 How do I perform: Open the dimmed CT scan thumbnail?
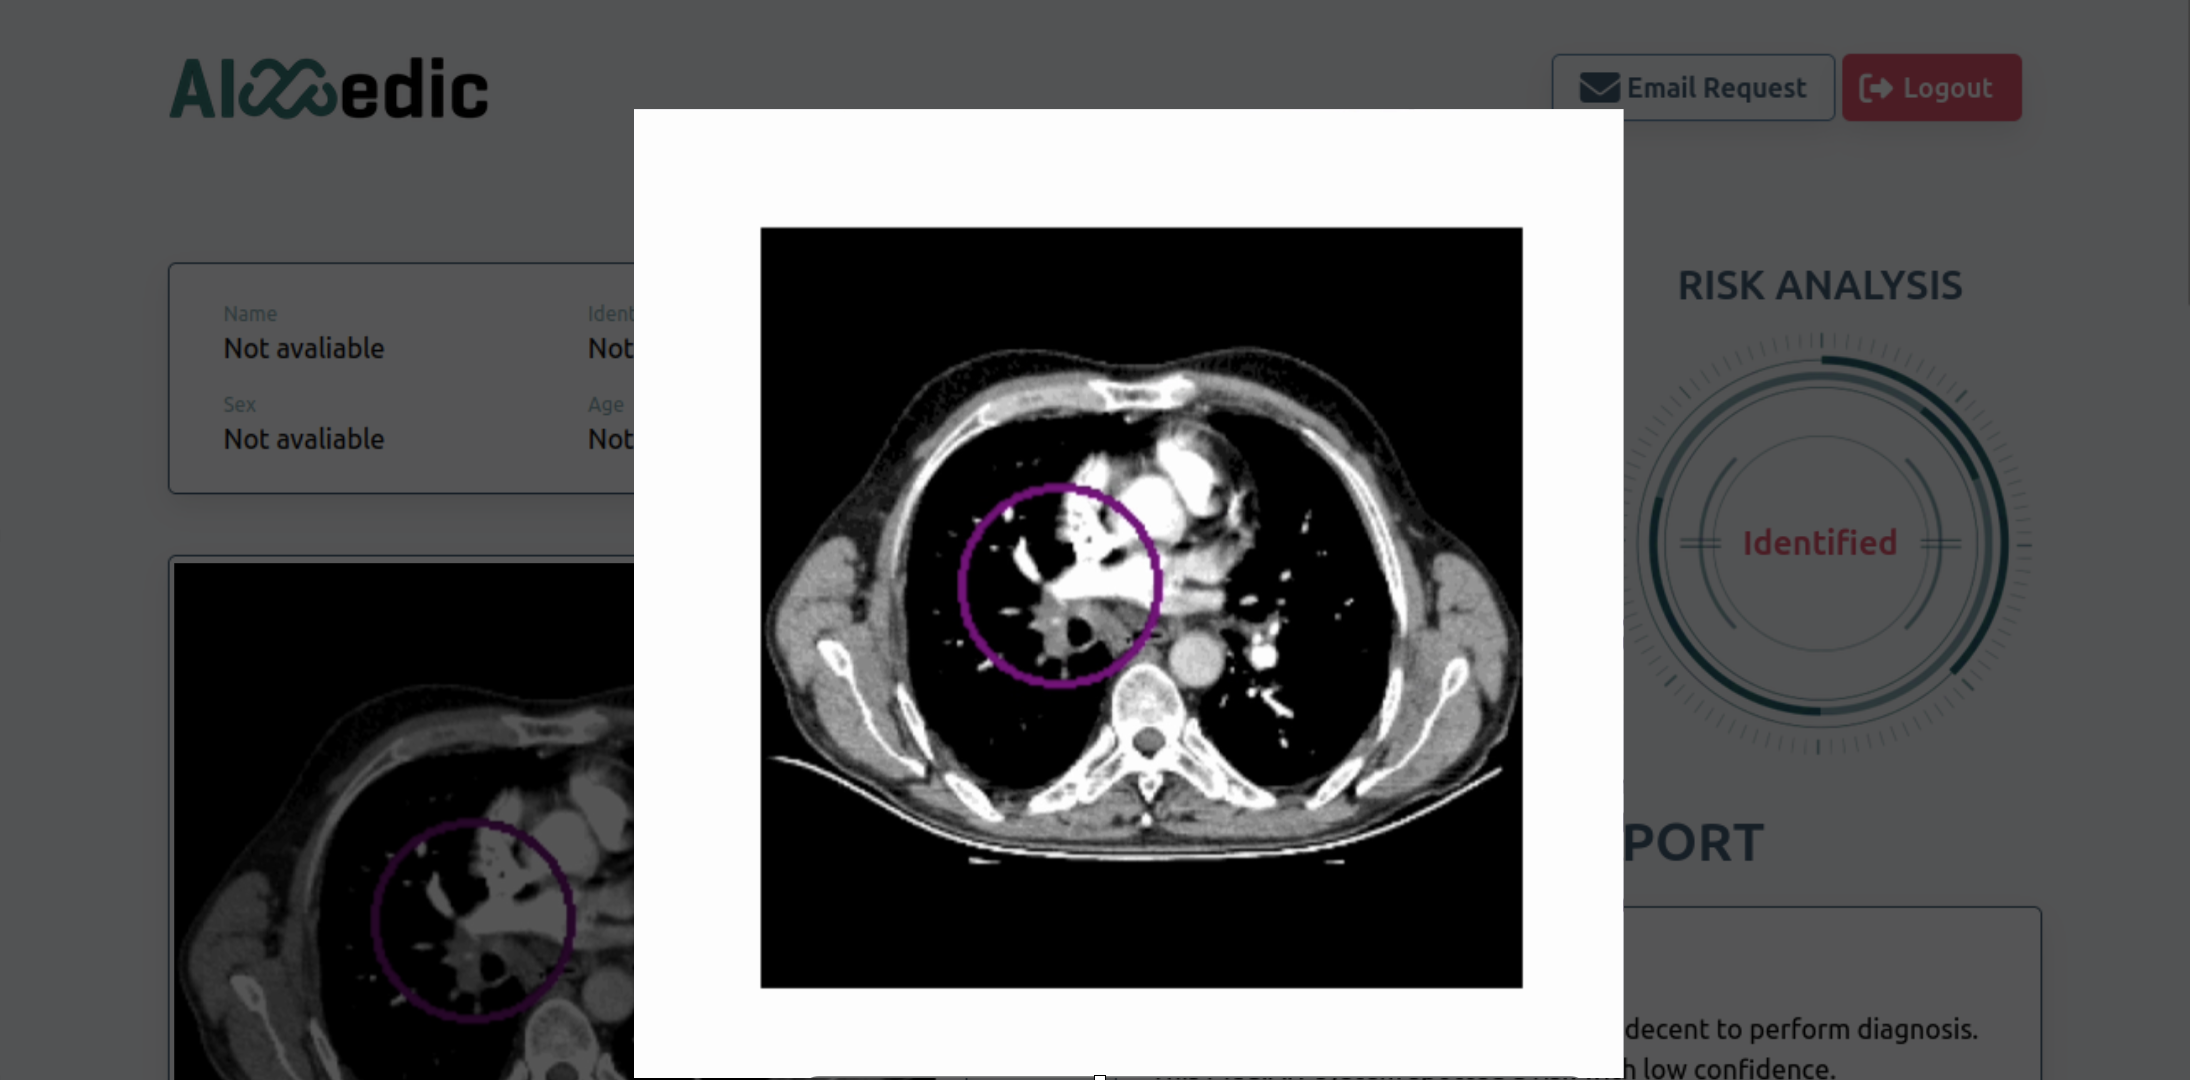click(403, 820)
